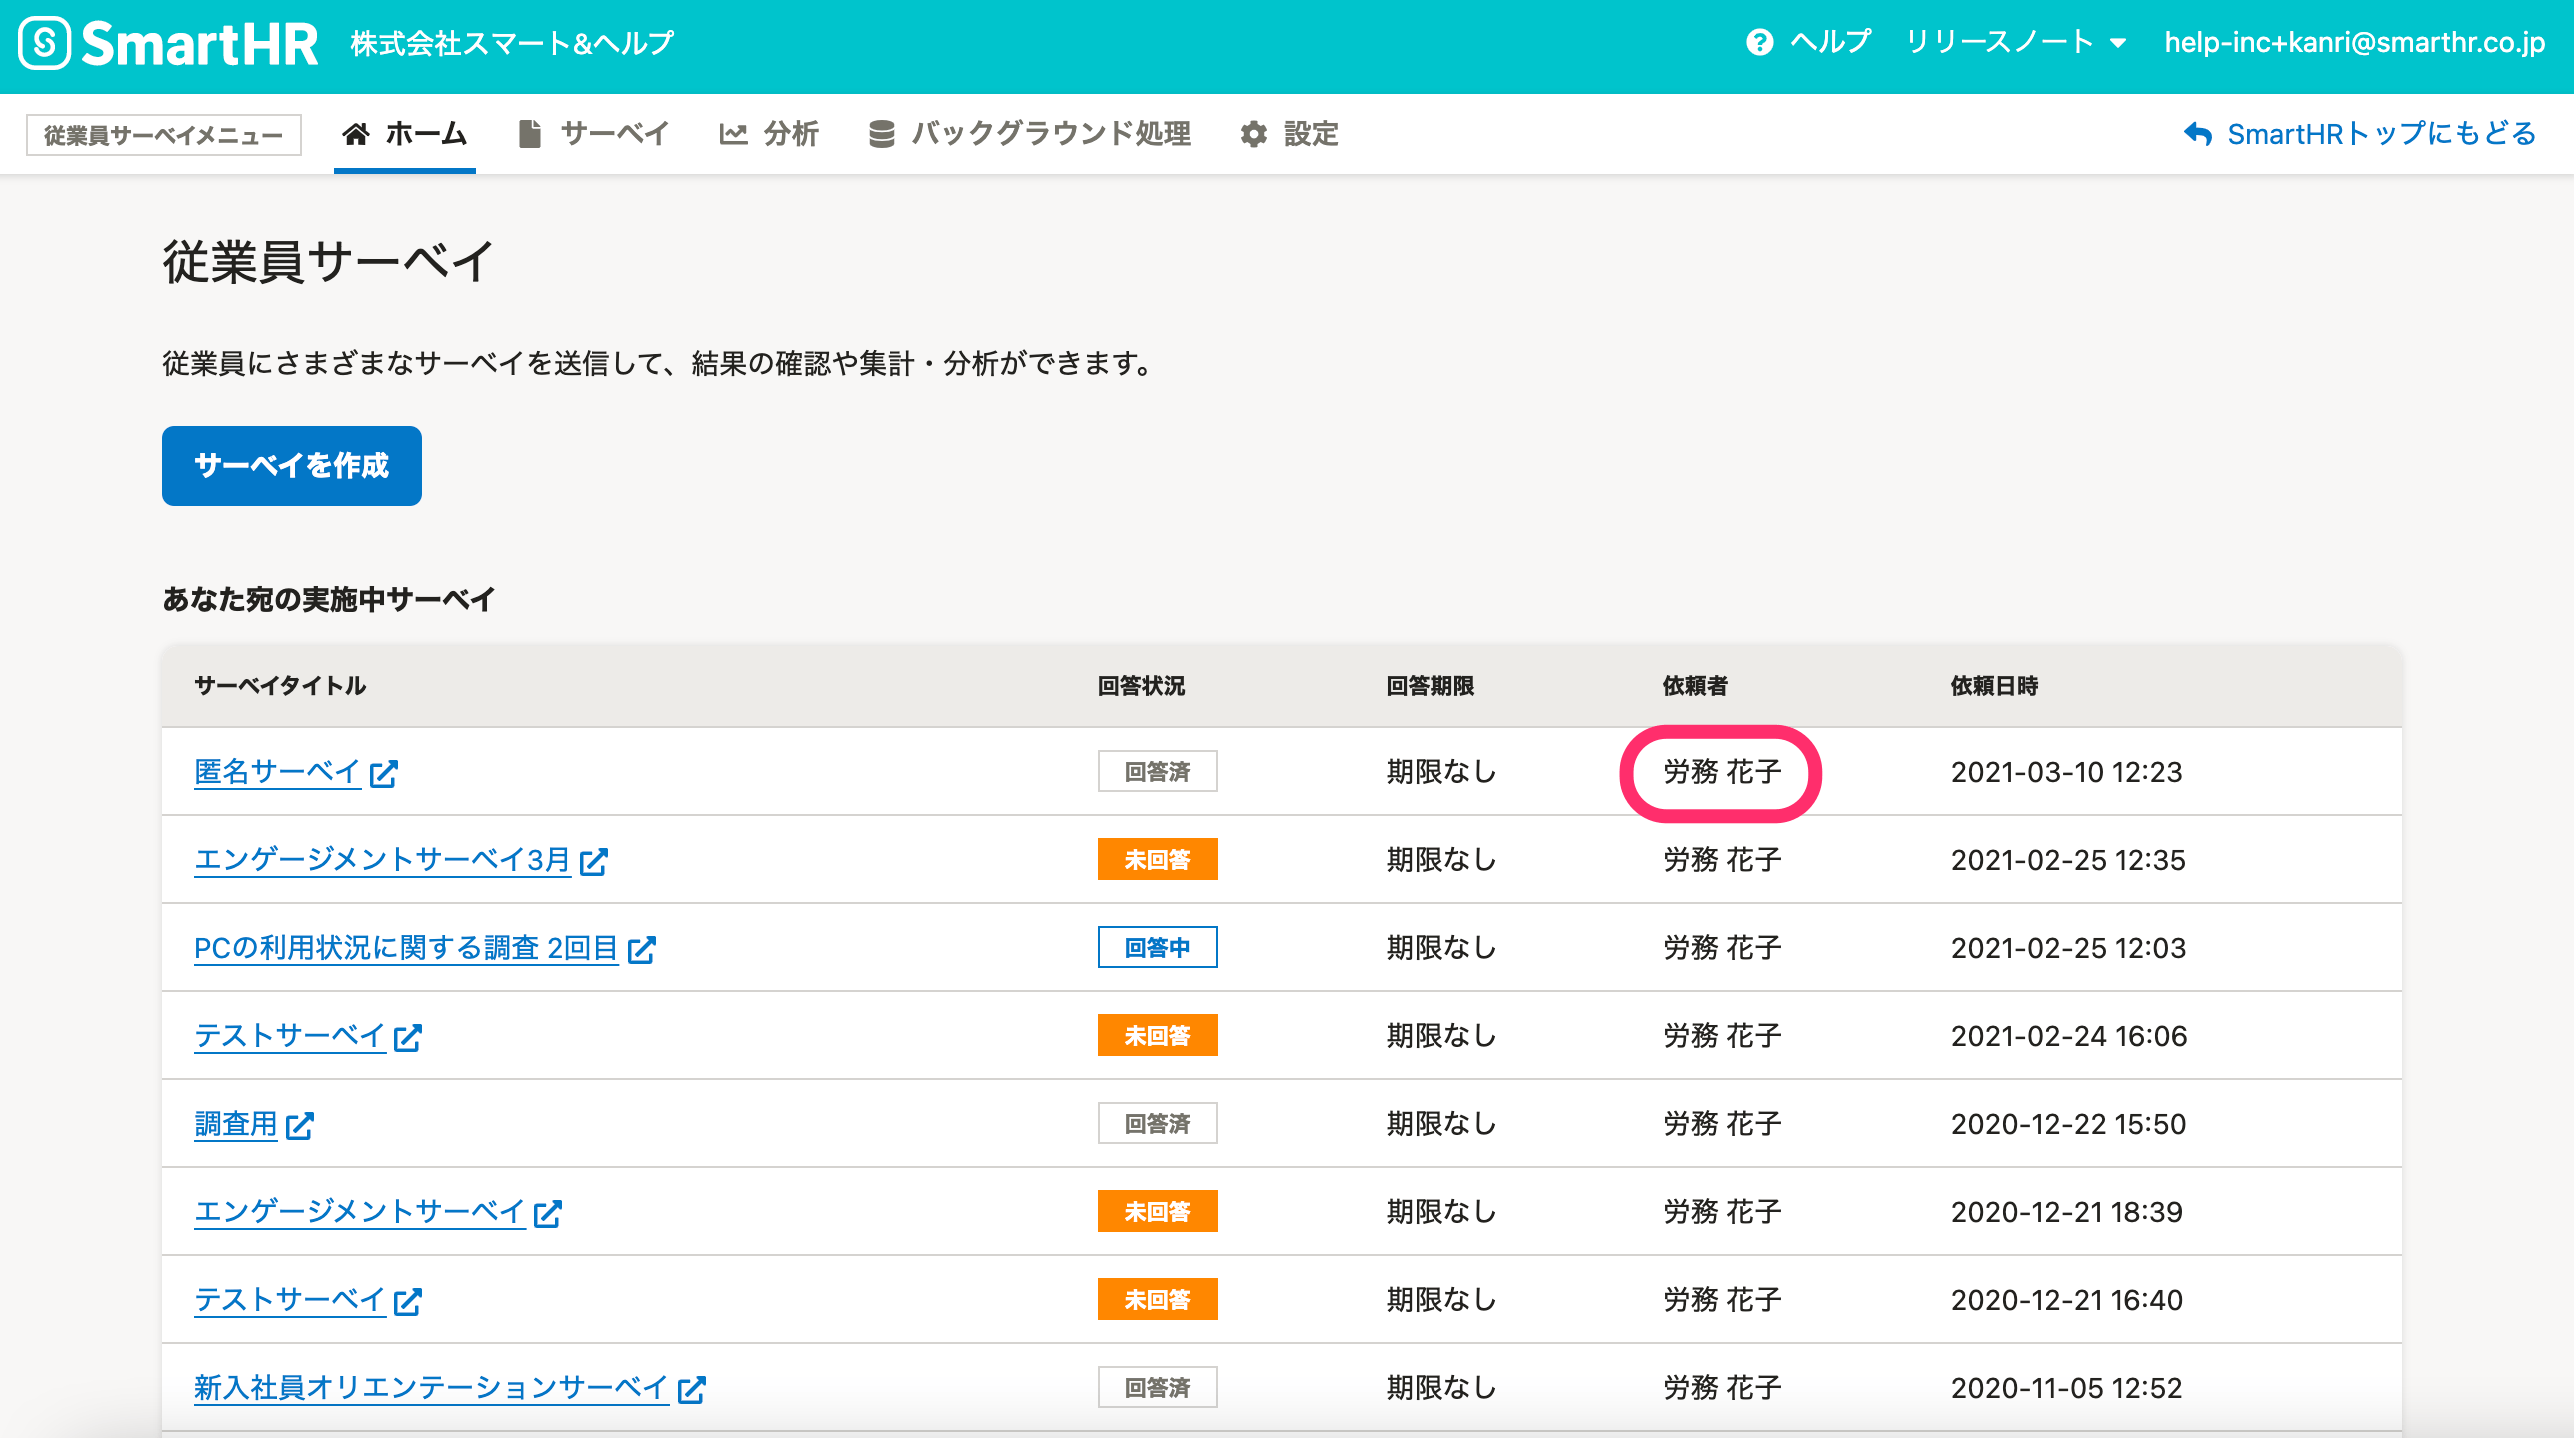Click the home icon in navigation
Viewport: 2574px width, 1438px height.
click(356, 133)
